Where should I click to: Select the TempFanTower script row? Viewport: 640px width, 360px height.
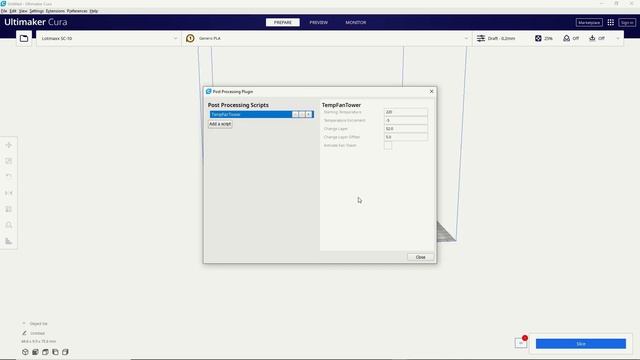point(262,115)
